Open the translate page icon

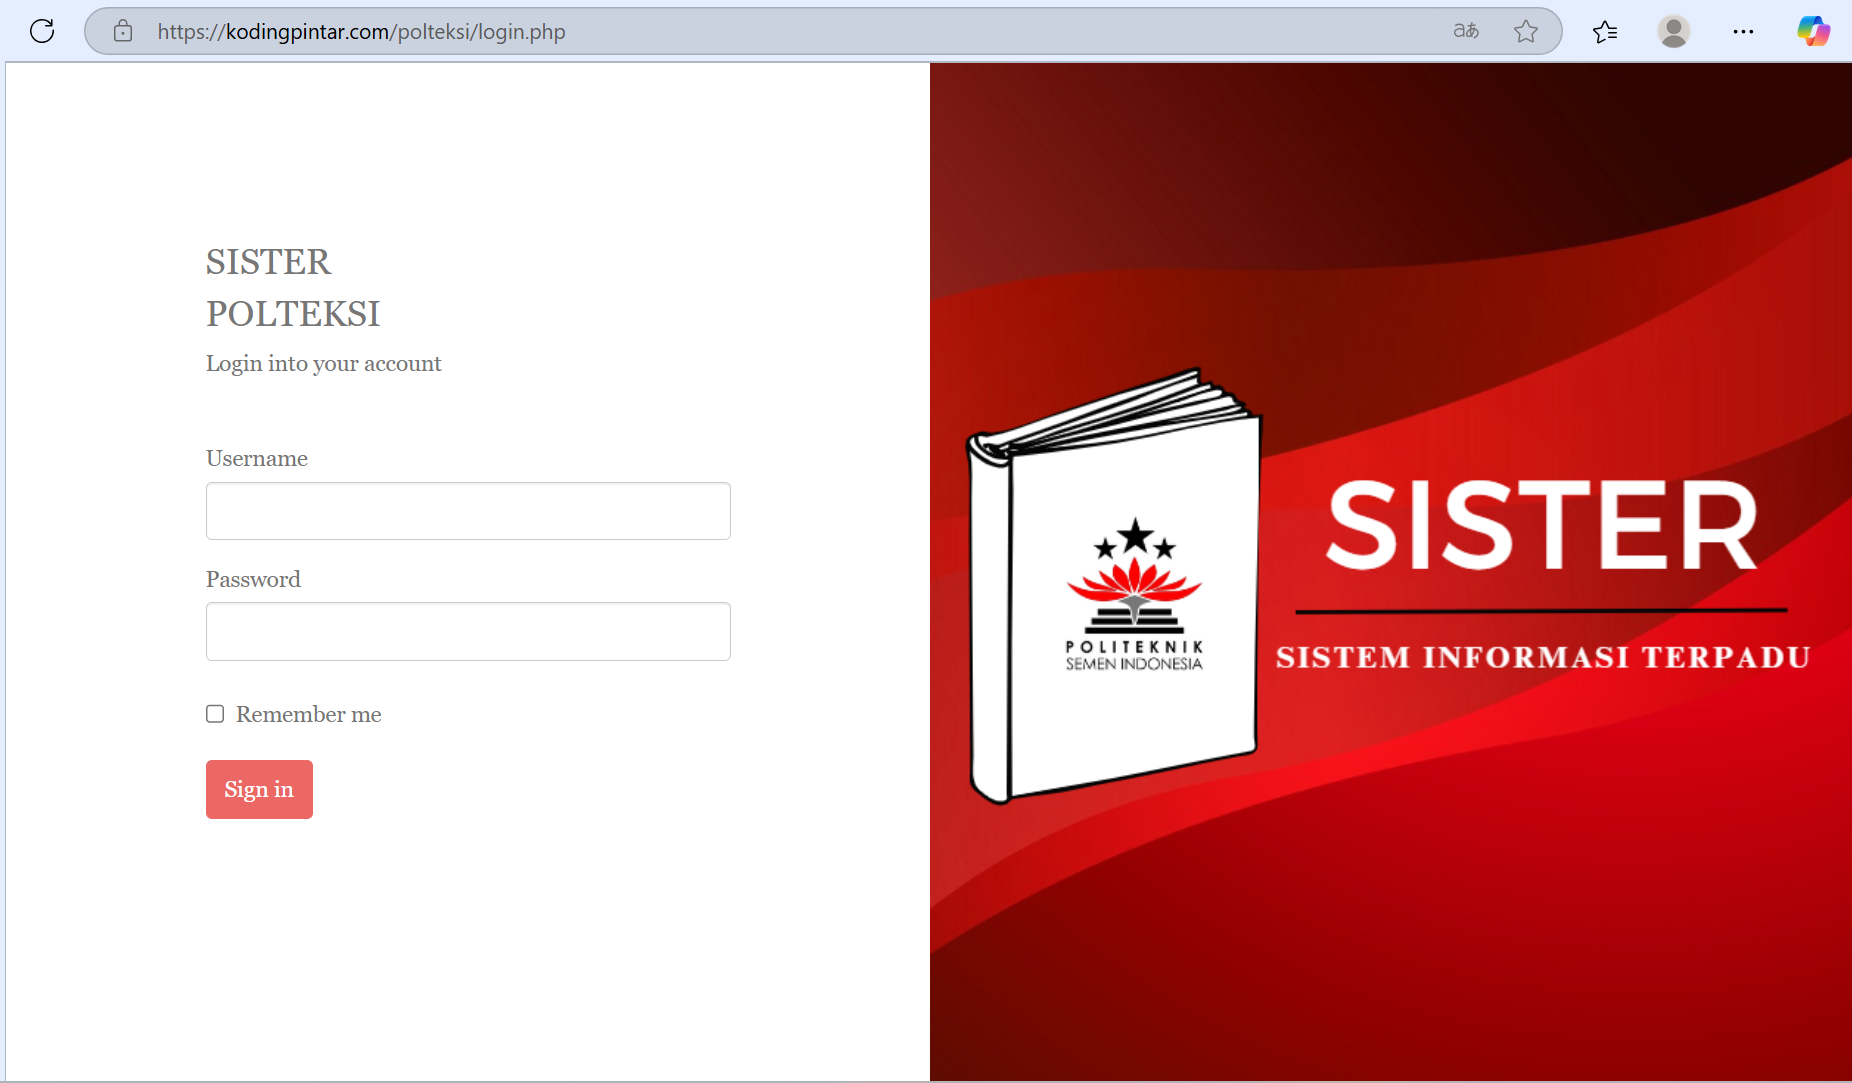(1466, 31)
